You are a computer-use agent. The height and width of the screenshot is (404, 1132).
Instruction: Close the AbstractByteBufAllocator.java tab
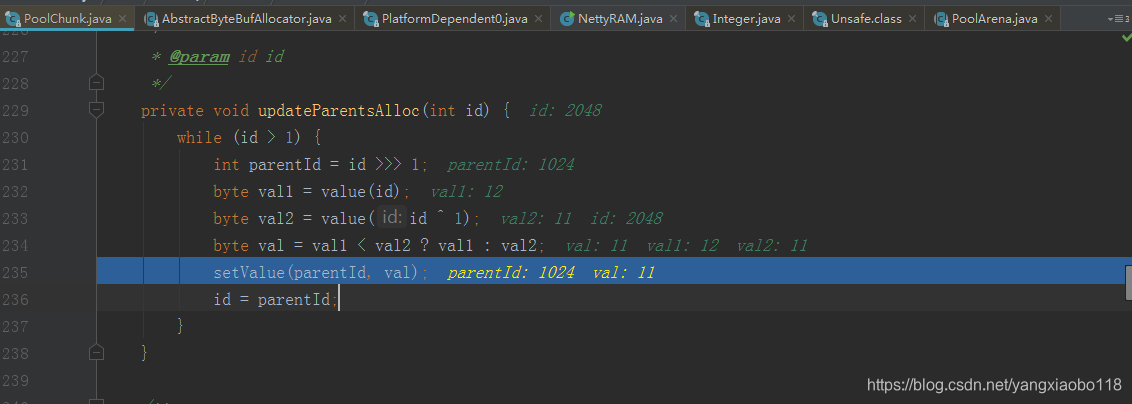(343, 19)
